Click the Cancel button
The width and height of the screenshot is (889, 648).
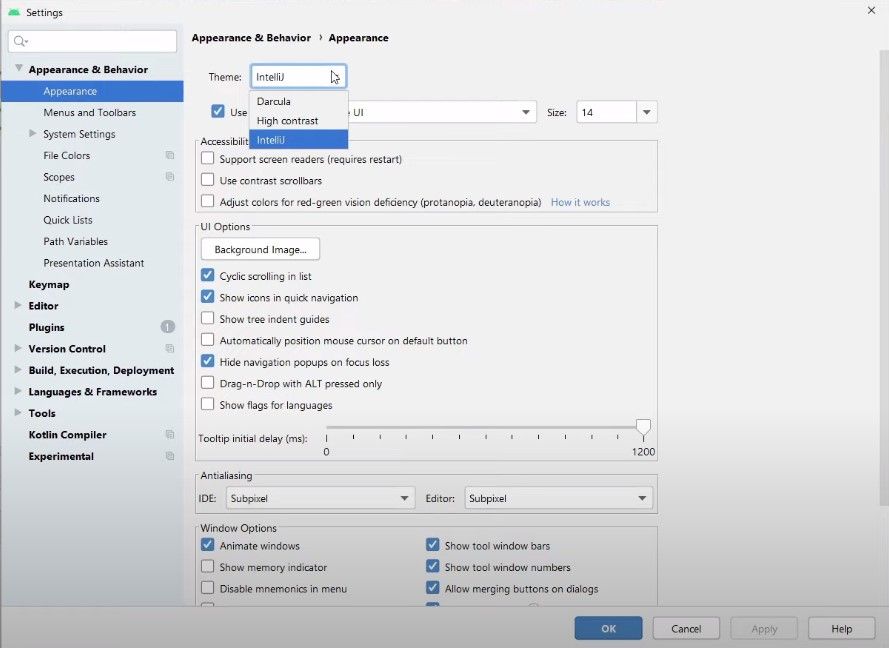tap(686, 628)
